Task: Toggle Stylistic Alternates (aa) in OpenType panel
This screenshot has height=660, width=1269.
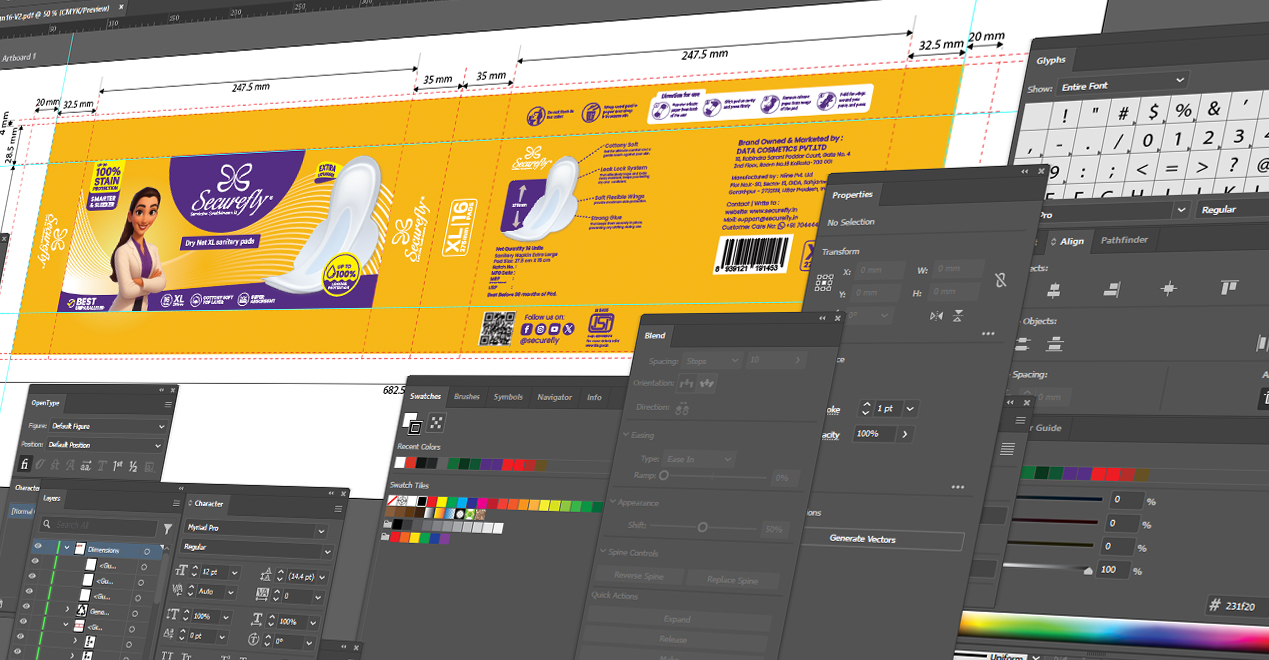Action: 86,466
